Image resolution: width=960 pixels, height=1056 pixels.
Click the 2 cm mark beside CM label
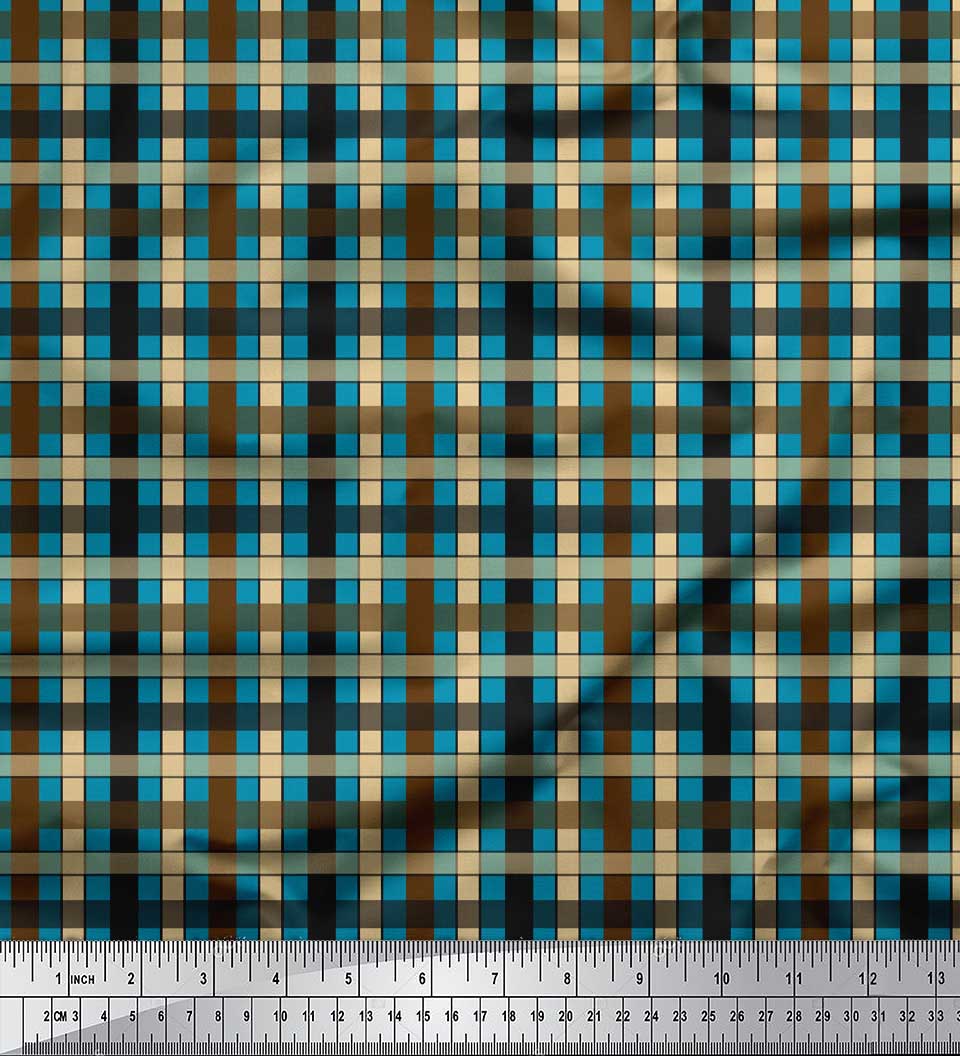46,1017
